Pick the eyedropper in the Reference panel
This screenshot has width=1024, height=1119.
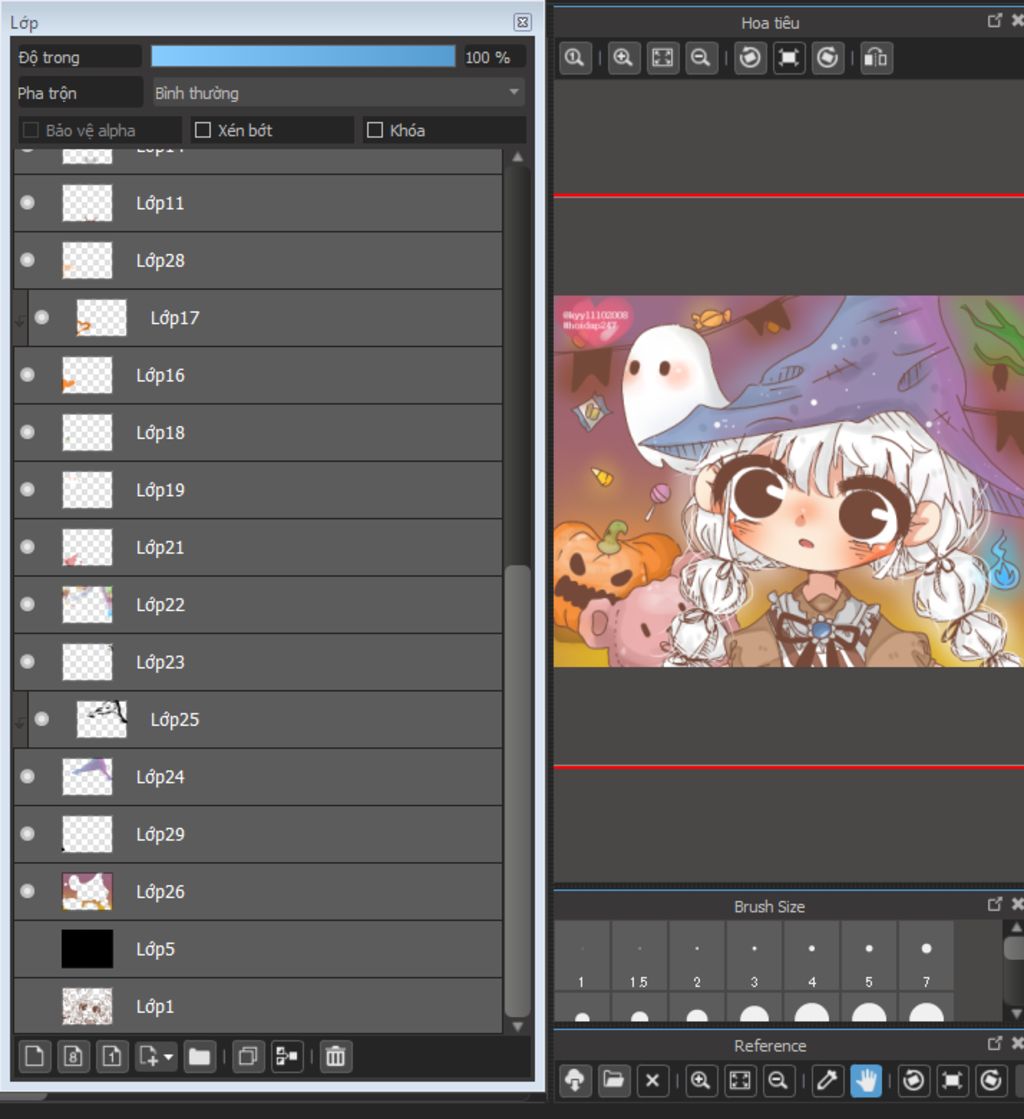pos(827,1080)
